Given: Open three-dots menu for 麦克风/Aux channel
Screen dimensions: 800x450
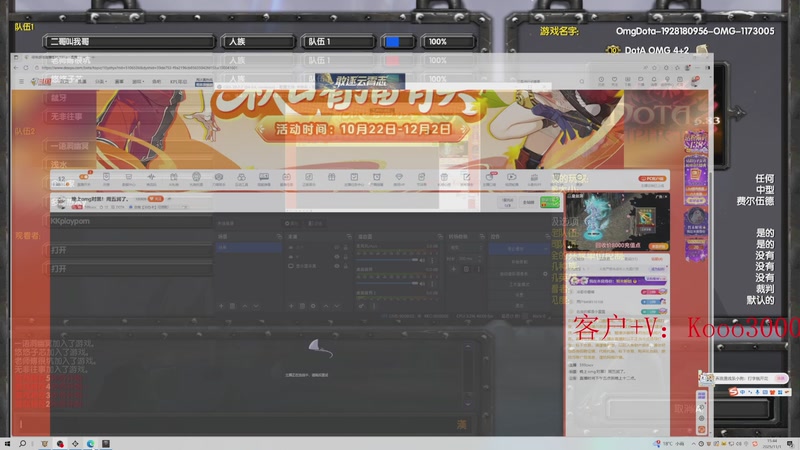Looking at the screenshot, I should click(x=432, y=260).
